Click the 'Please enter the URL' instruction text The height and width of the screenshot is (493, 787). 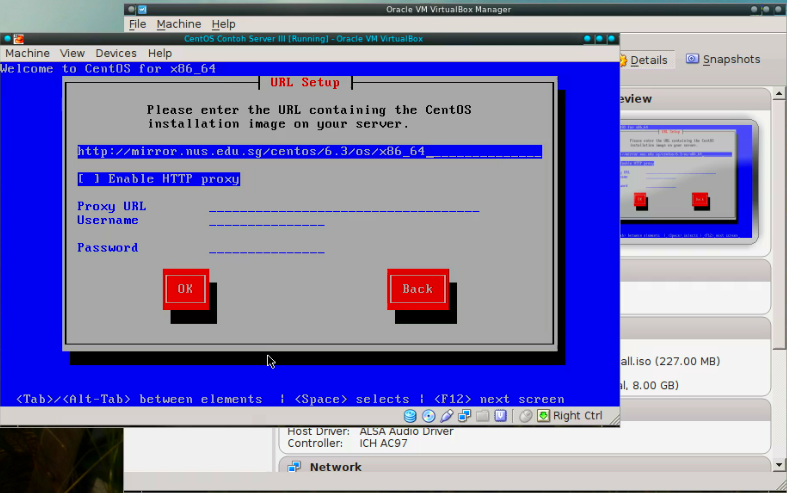click(x=309, y=117)
